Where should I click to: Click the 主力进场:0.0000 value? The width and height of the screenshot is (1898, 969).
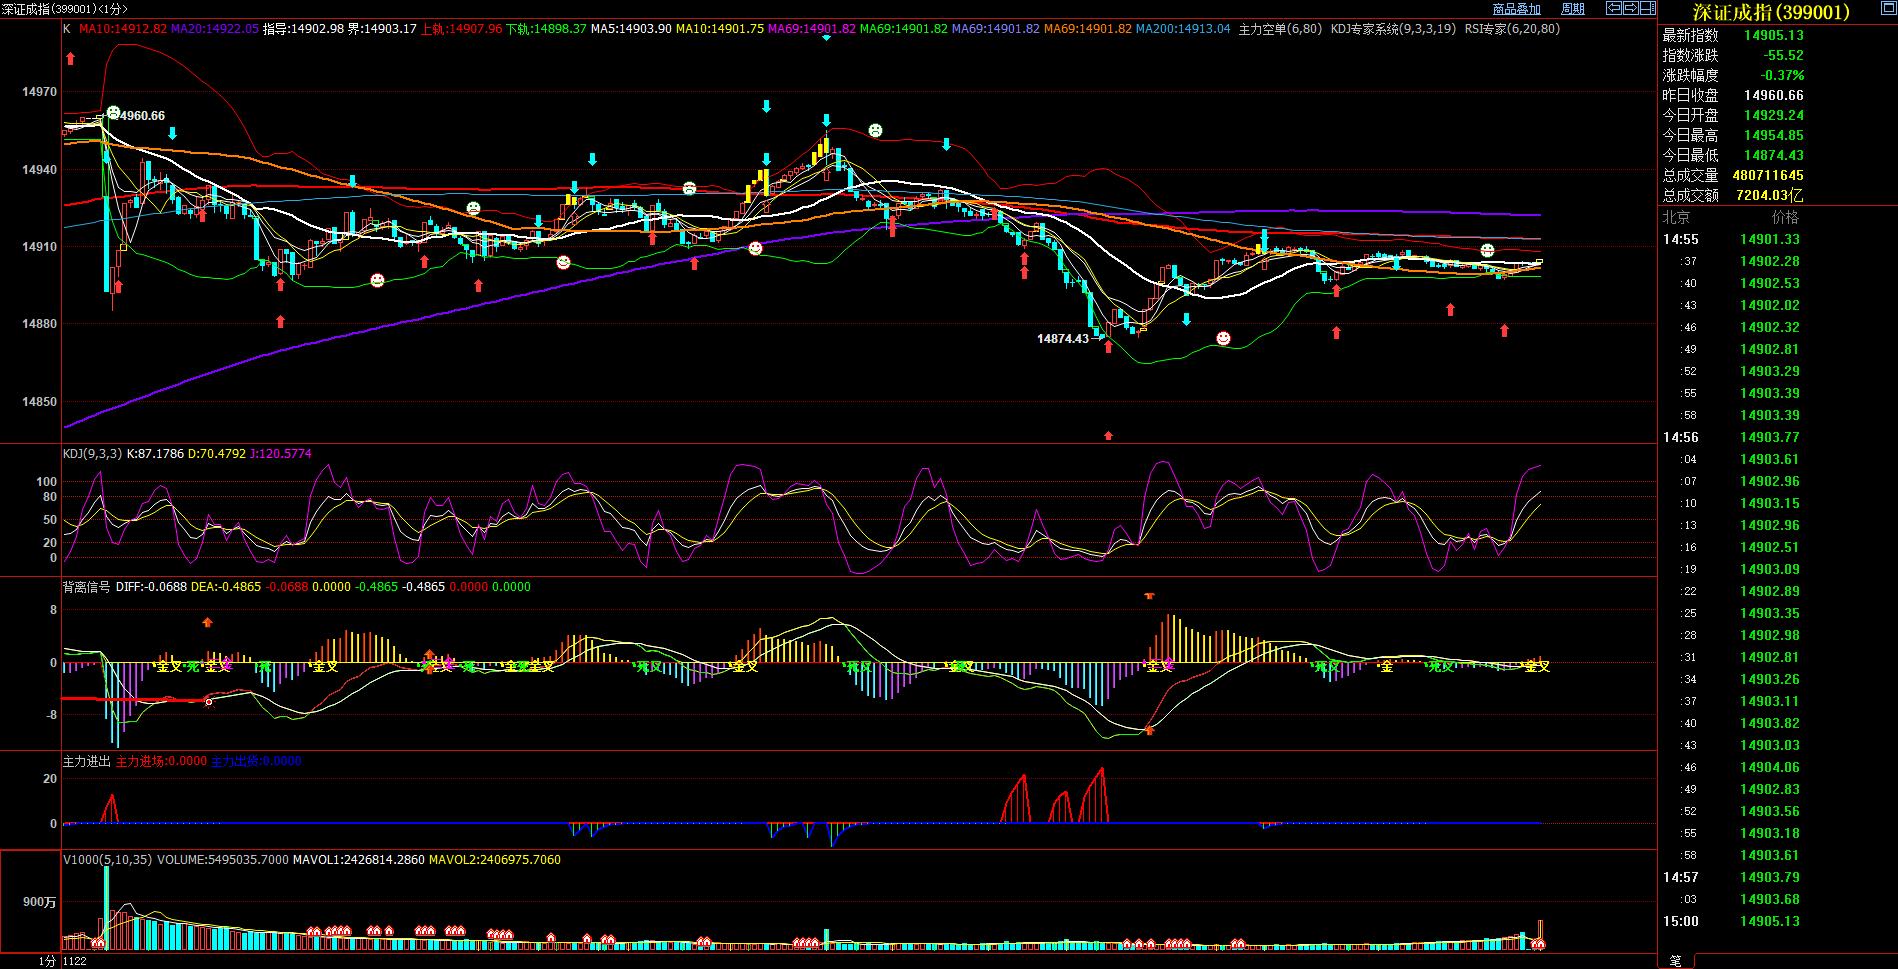[162, 761]
